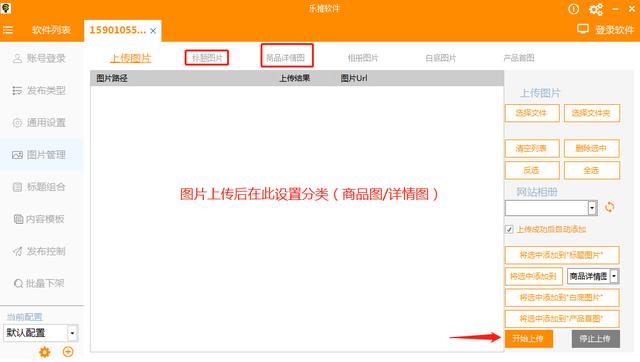The height and width of the screenshot is (362, 640).
Task: Switch to the 相册图片 tab
Action: pos(363,58)
